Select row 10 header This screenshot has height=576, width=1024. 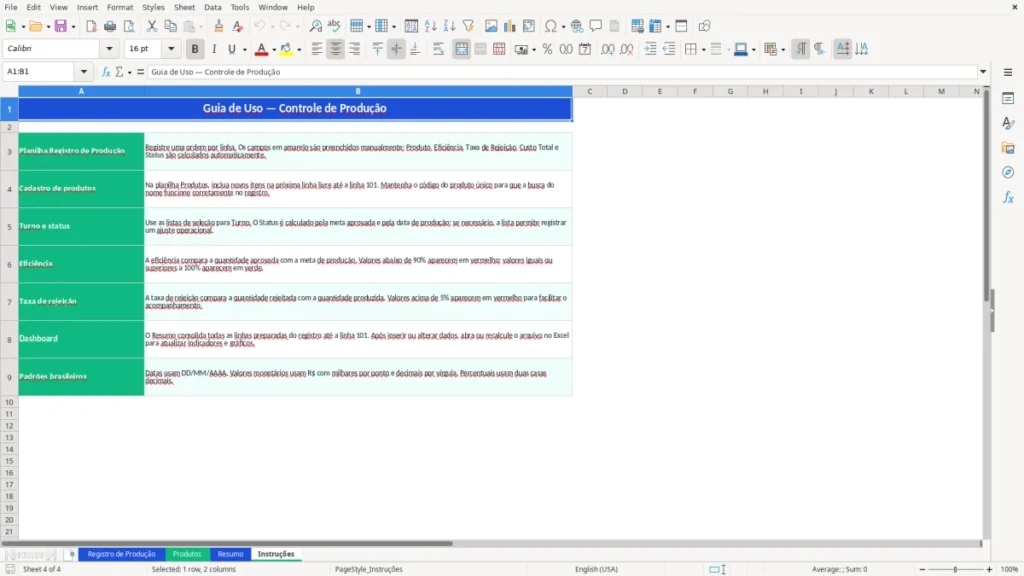(x=9, y=402)
